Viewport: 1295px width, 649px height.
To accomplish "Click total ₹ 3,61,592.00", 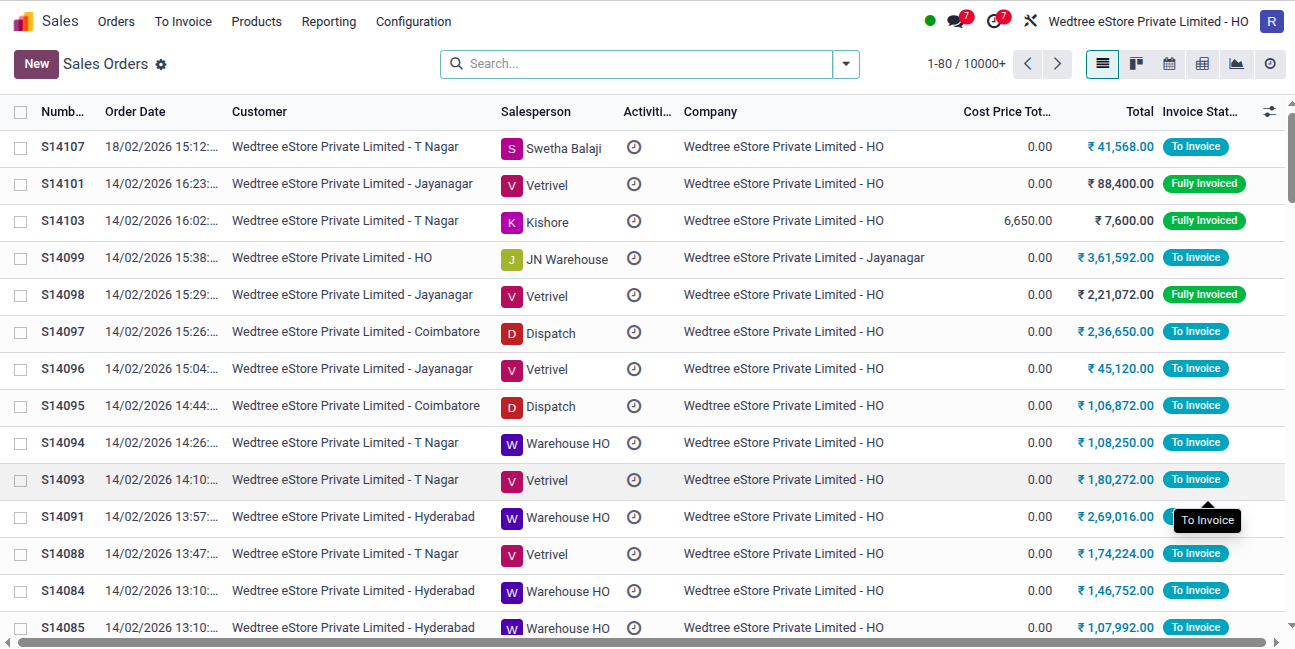I will [1115, 258].
